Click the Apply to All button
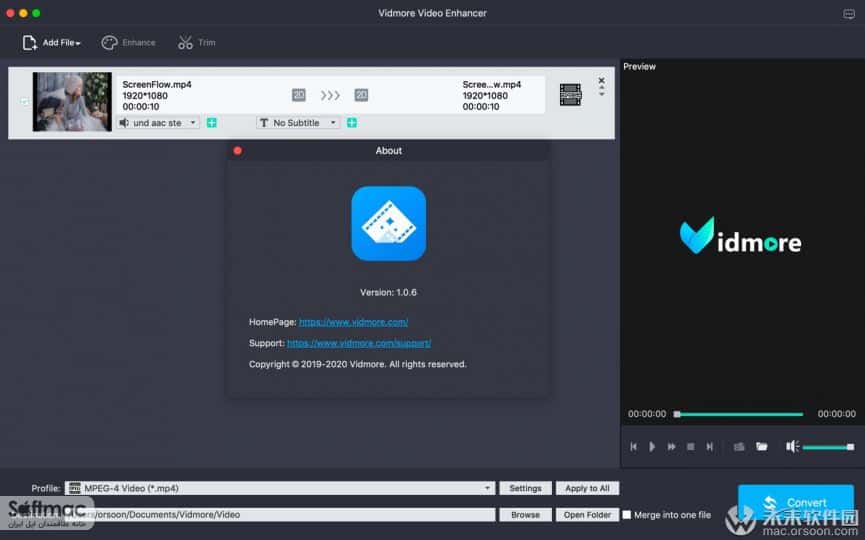The height and width of the screenshot is (540, 865). (587, 488)
